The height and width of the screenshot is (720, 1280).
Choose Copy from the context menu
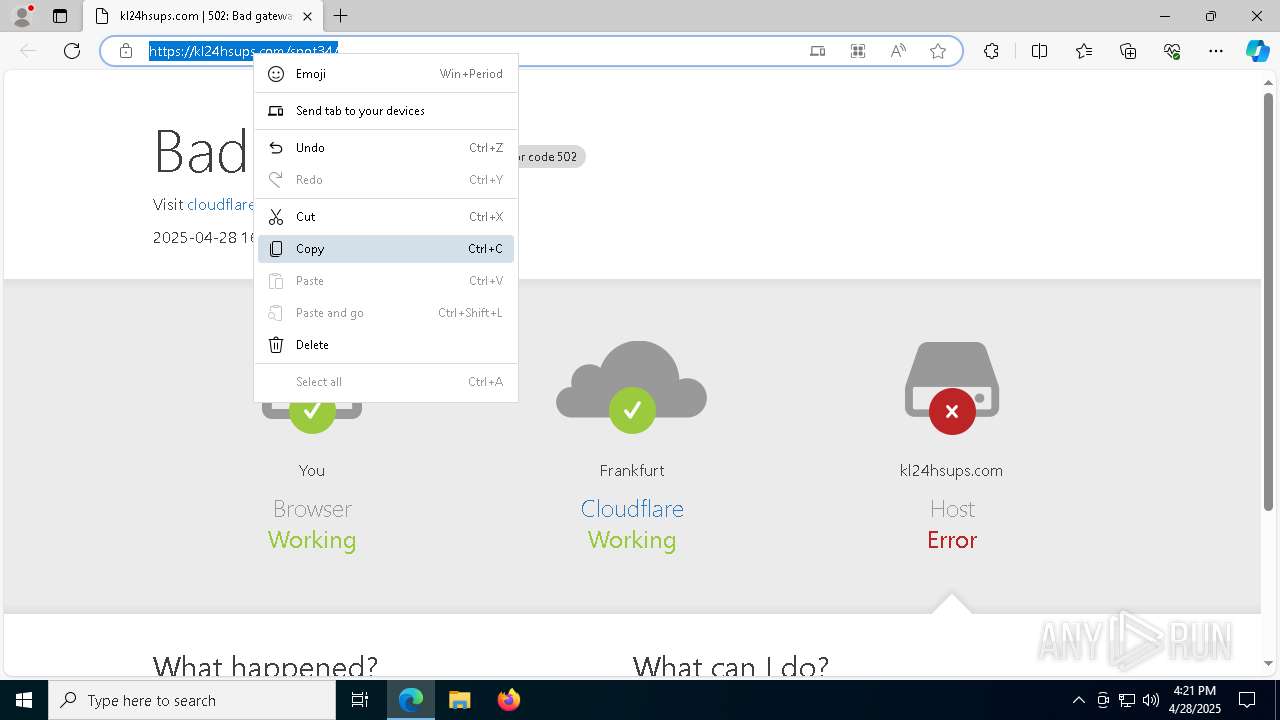pos(386,249)
